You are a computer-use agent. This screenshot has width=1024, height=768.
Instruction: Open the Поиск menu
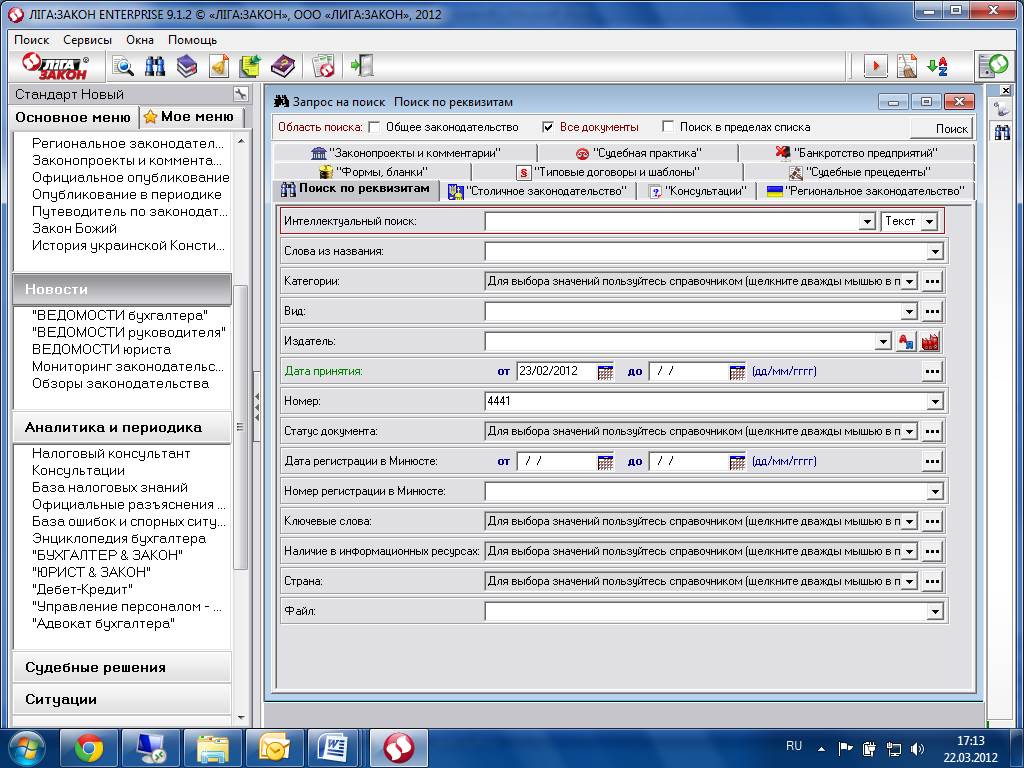pos(31,40)
